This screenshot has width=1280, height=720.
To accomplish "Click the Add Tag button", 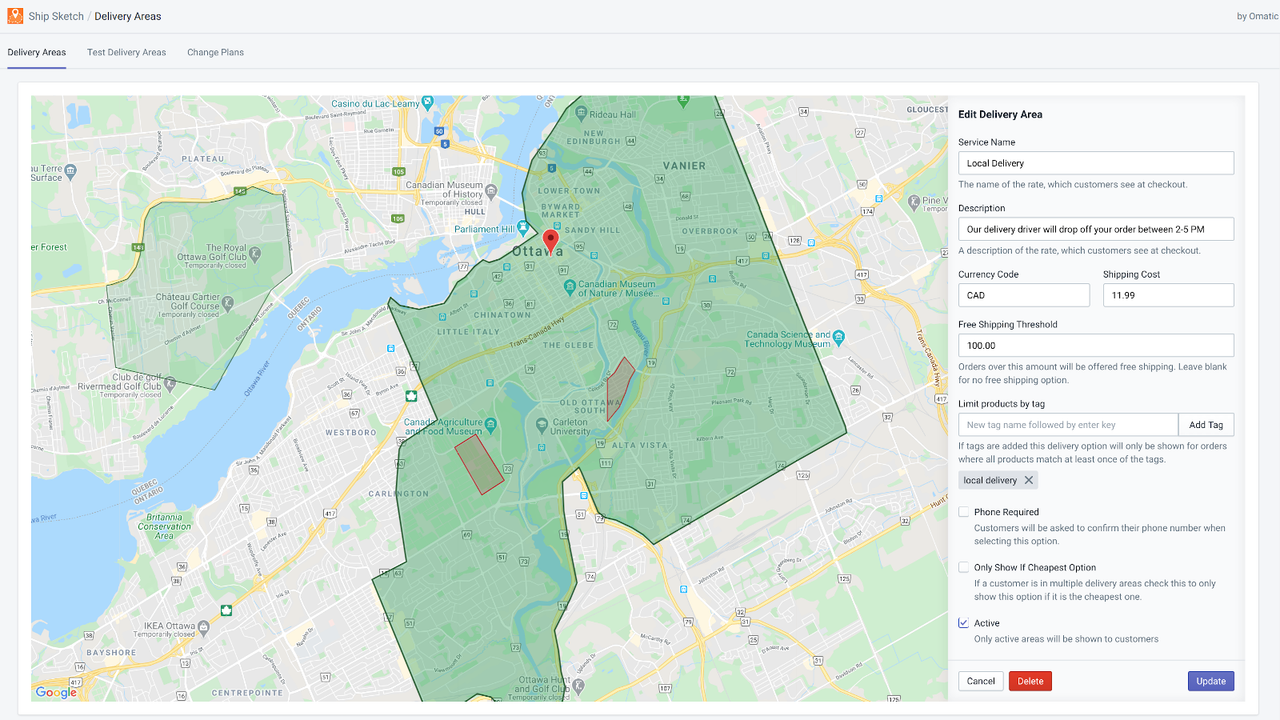I will coord(1206,425).
